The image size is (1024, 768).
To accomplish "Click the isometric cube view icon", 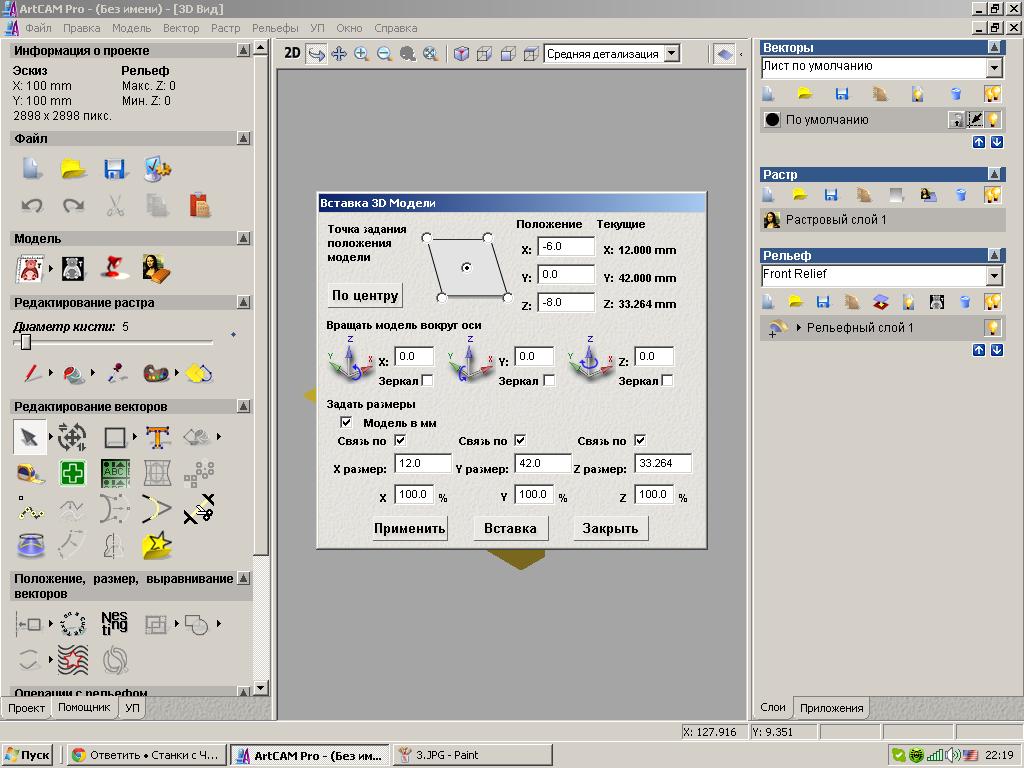I will (x=461, y=54).
